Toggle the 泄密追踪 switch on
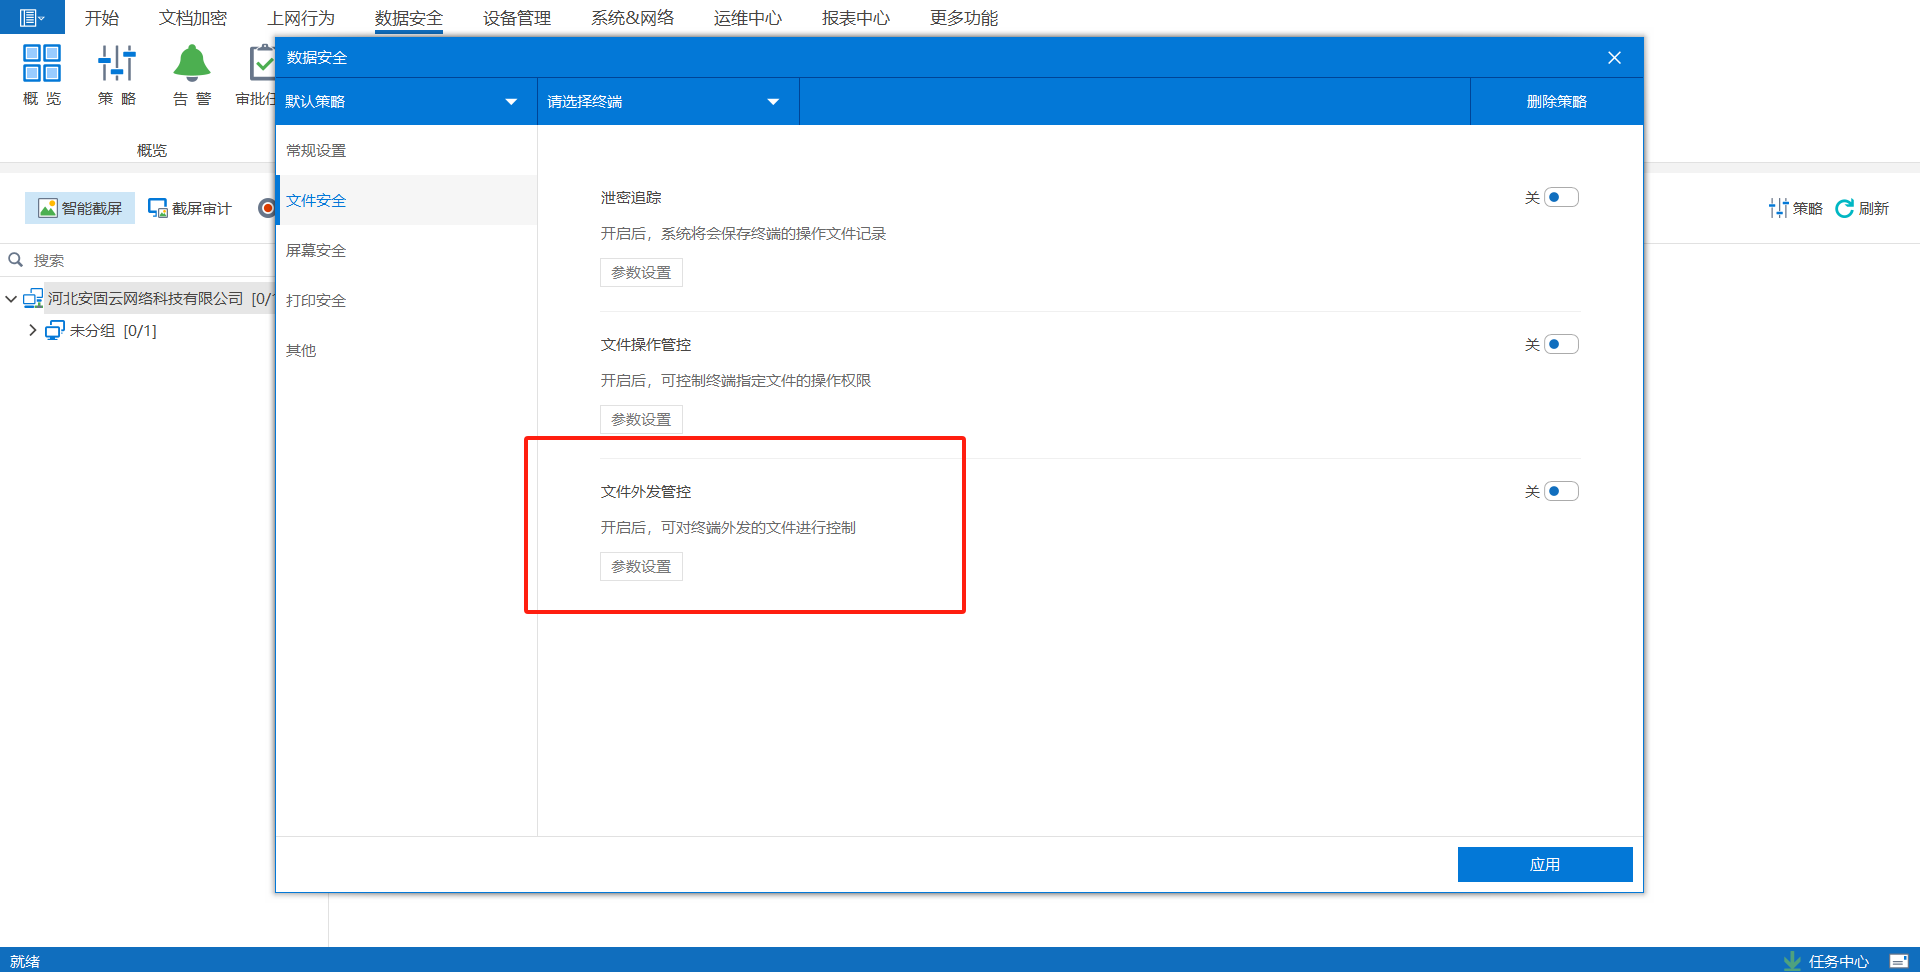Viewport: 1920px width, 972px height. (1560, 198)
